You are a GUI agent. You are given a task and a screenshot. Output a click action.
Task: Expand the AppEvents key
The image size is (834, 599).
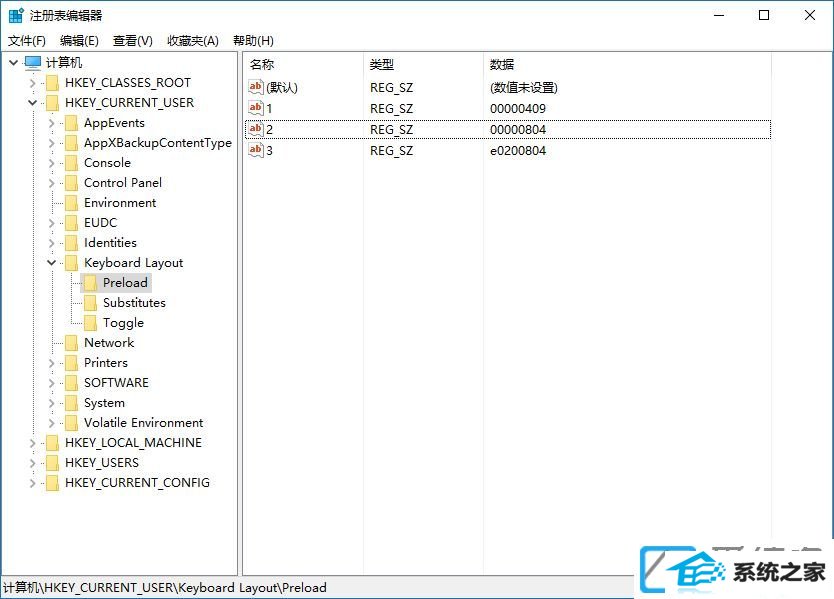pos(52,123)
